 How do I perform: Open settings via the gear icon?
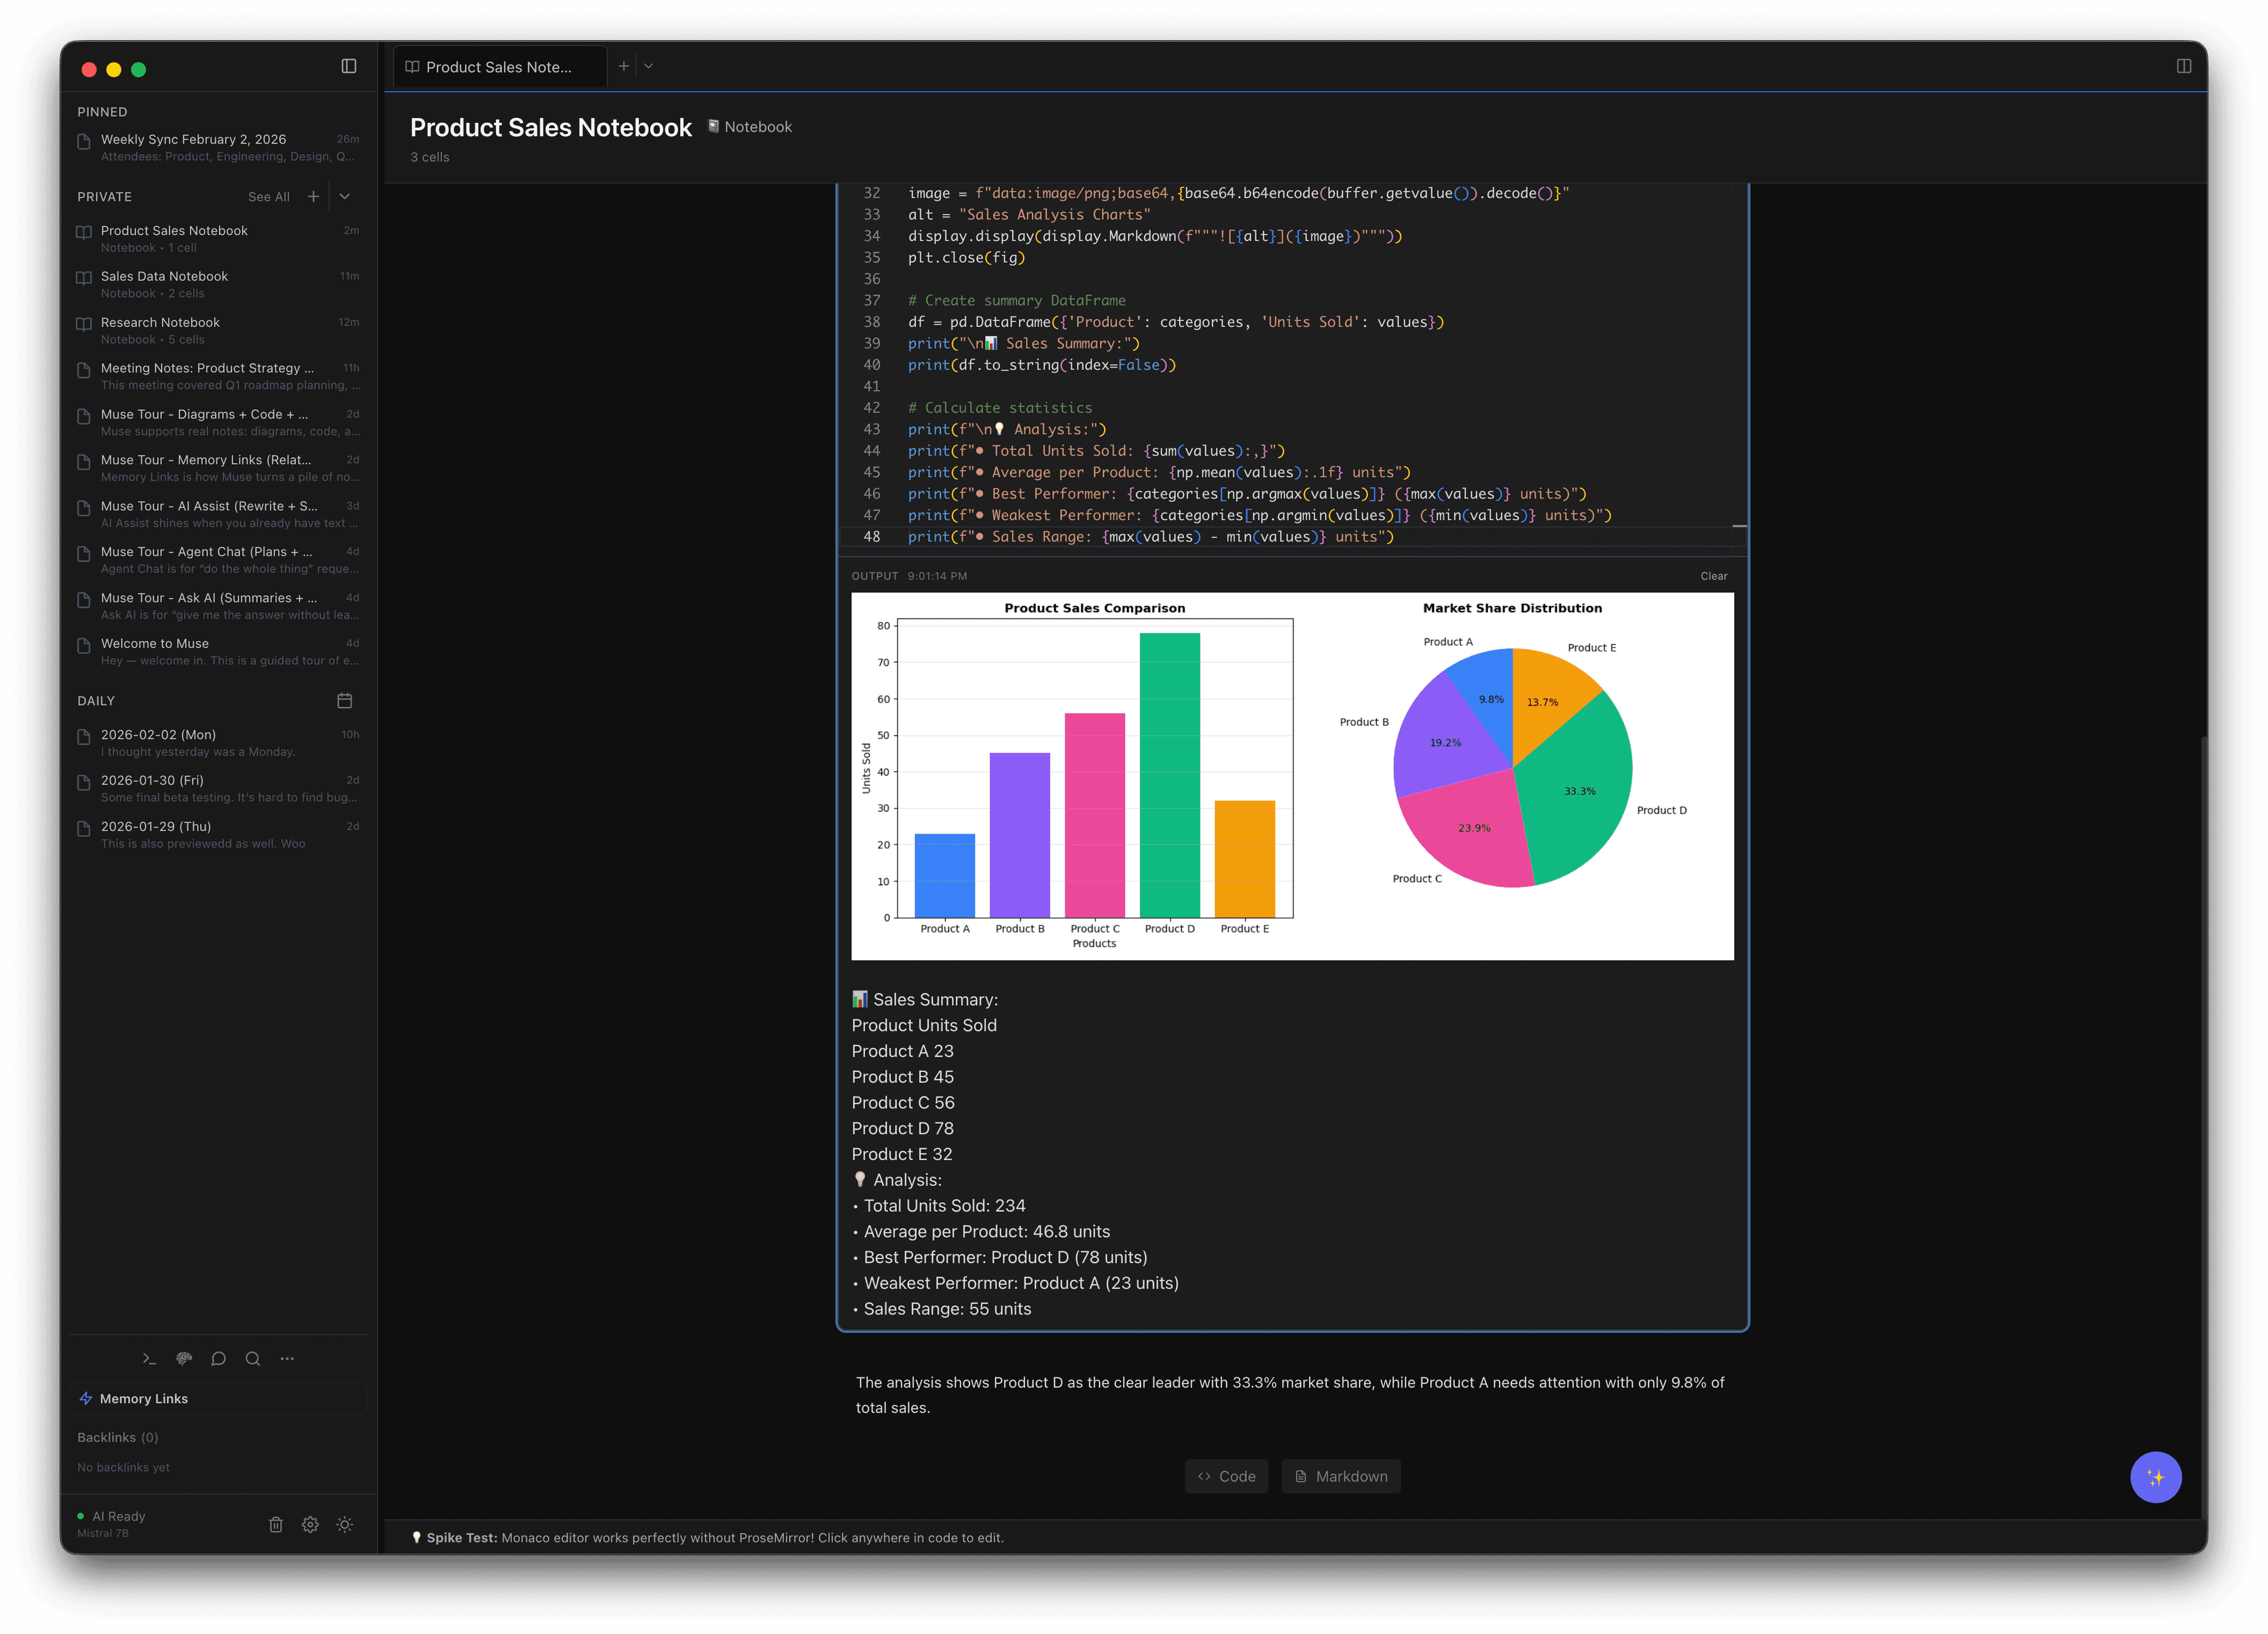point(311,1525)
